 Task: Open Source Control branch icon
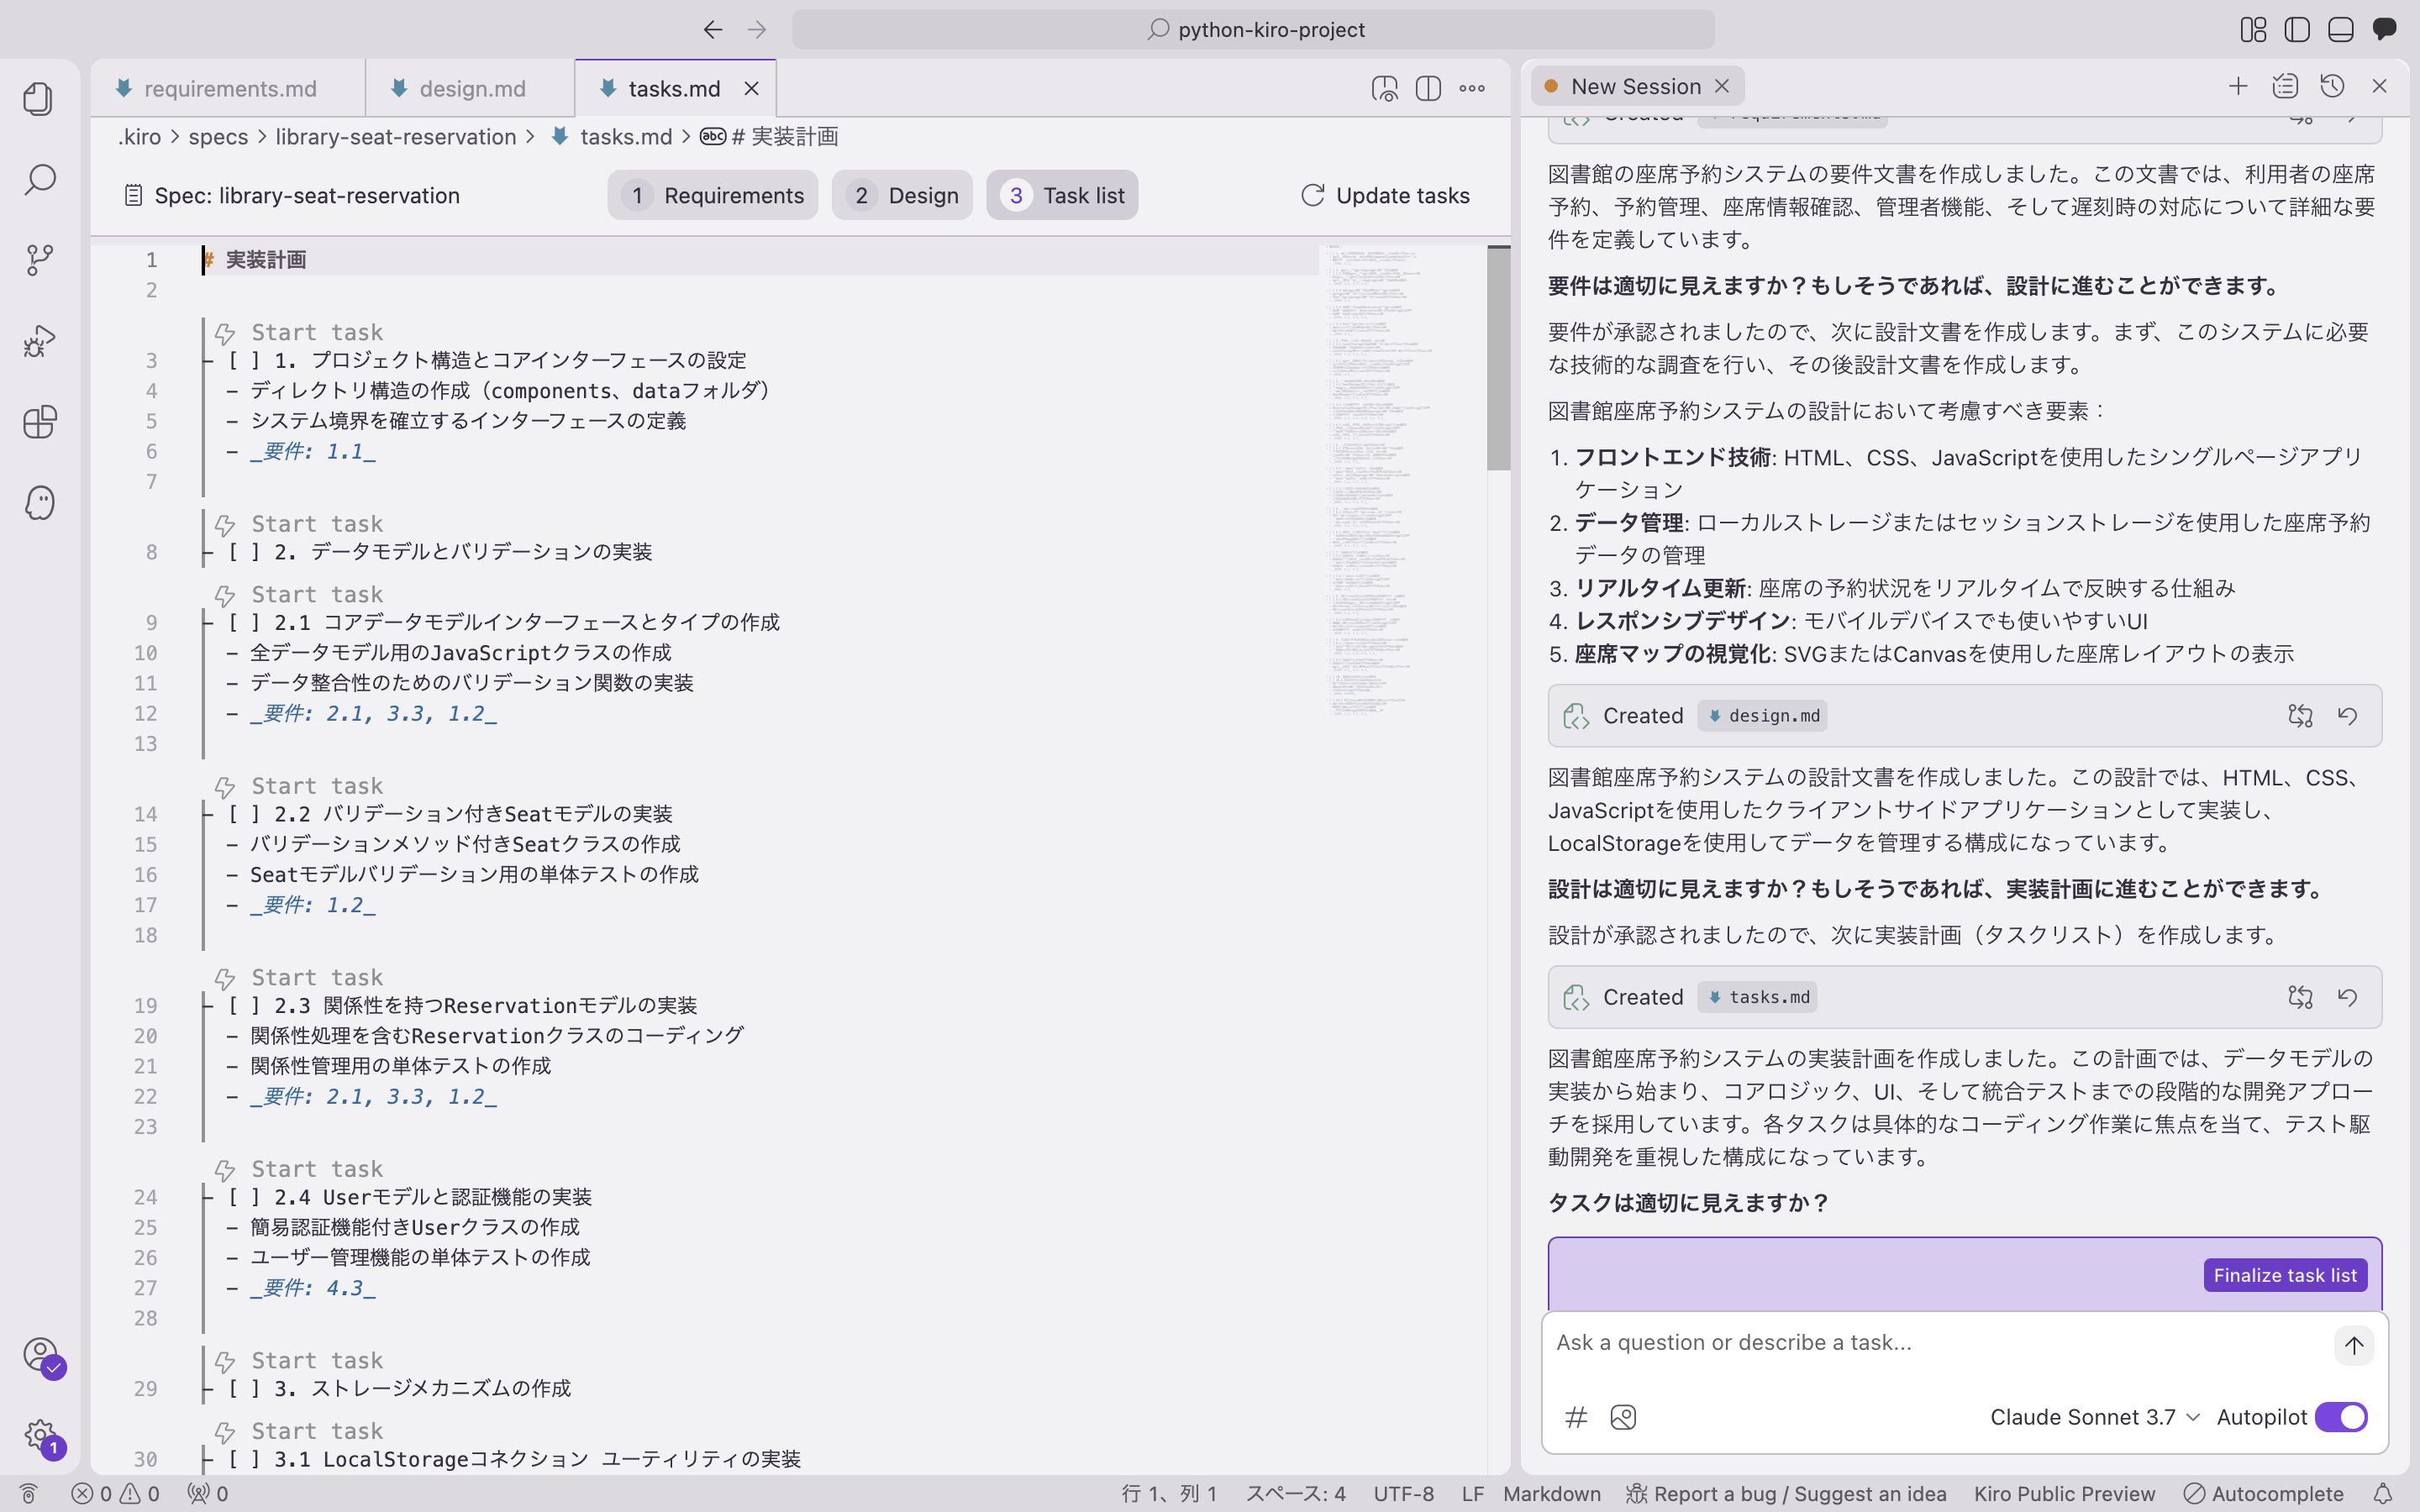pos(39,260)
